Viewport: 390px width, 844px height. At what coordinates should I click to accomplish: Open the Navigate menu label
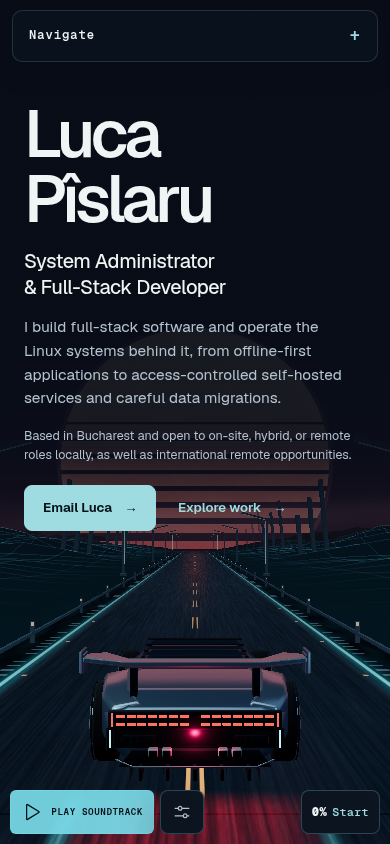coord(61,35)
